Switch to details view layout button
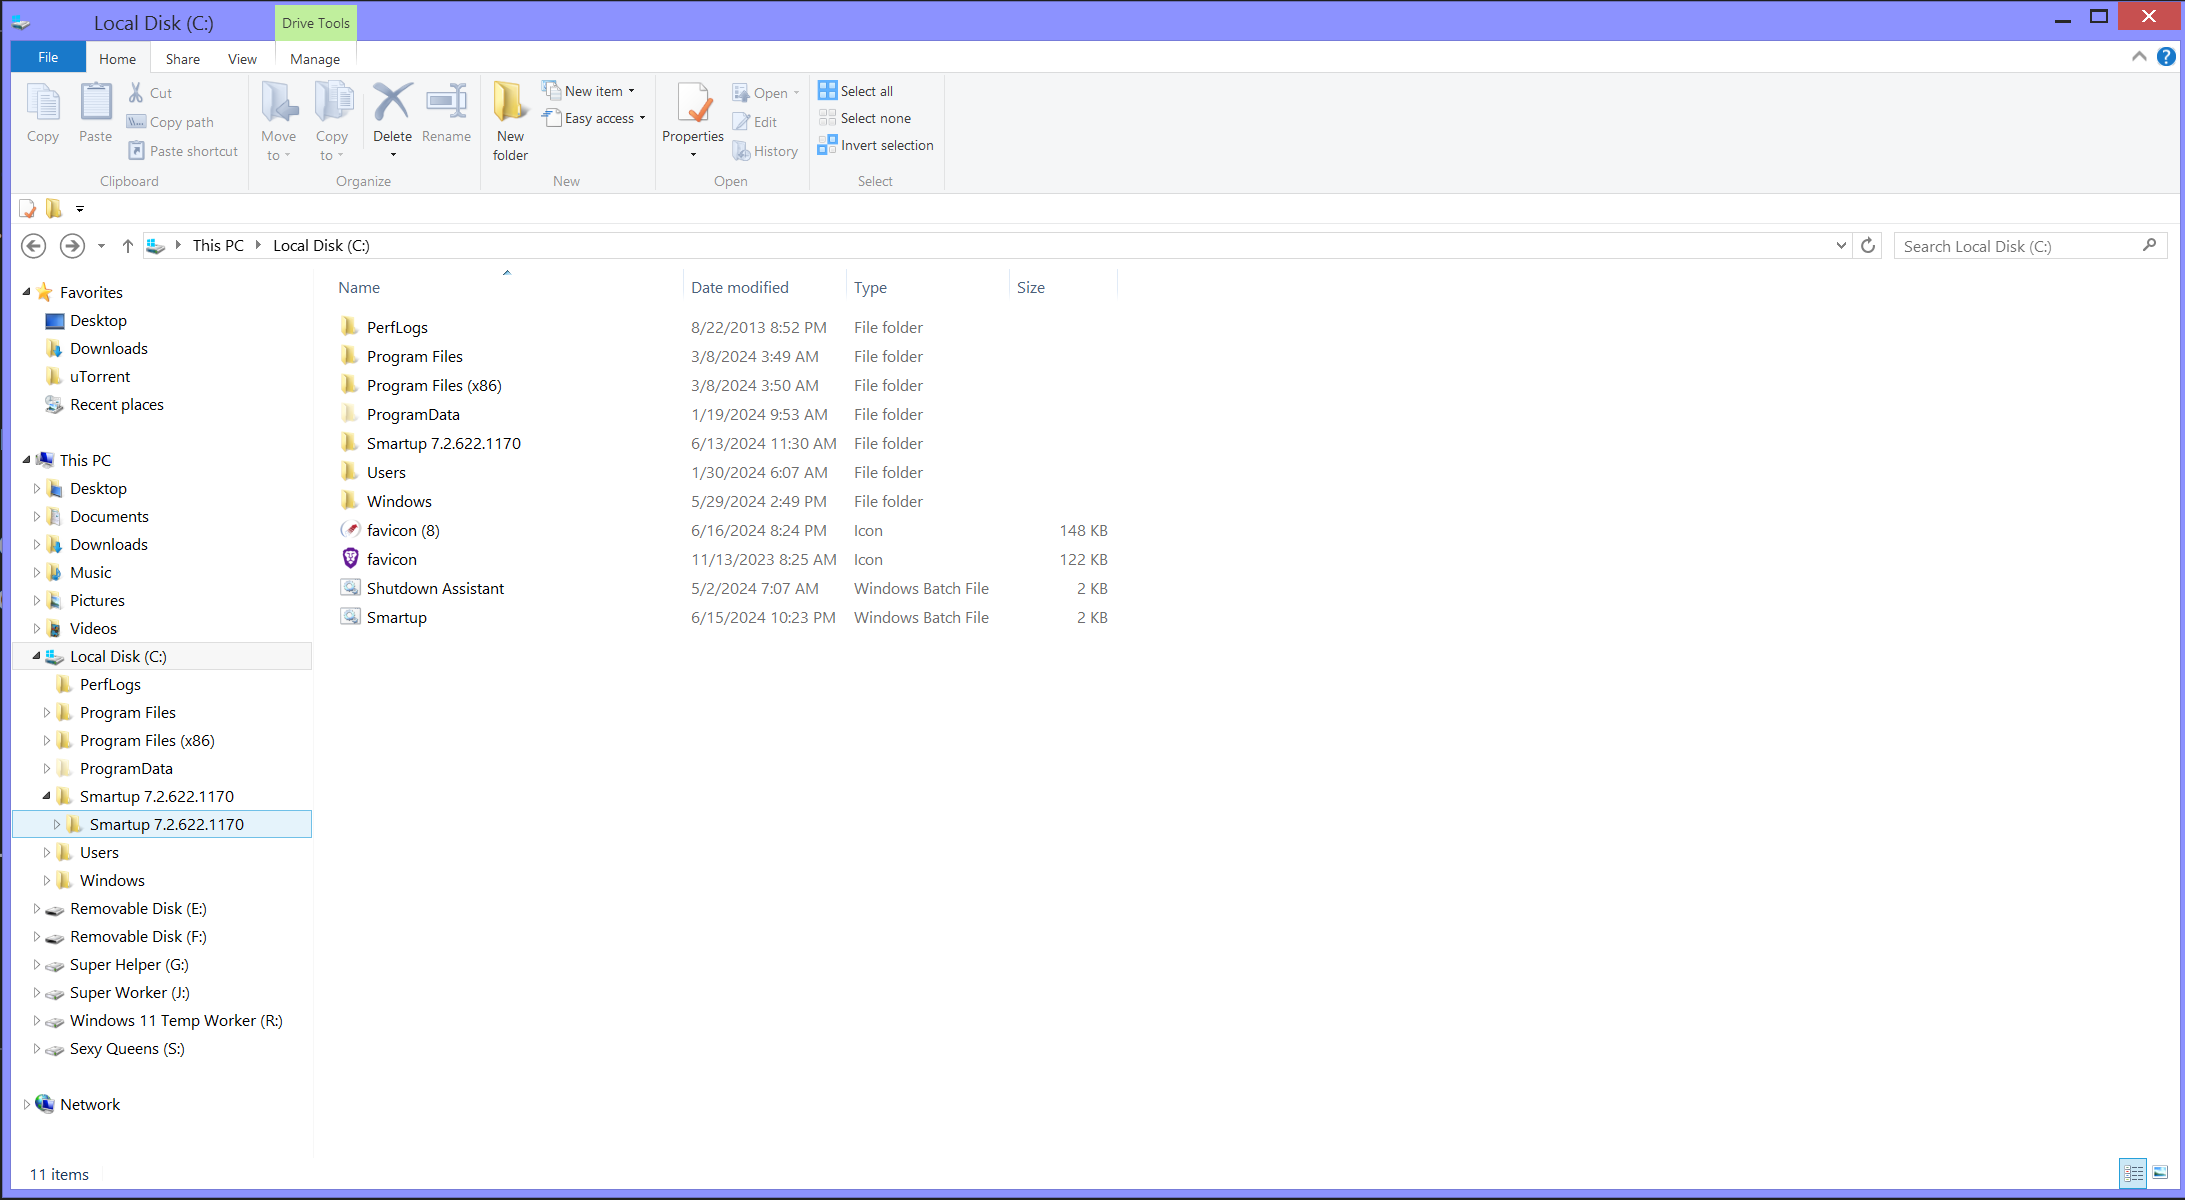2185x1200 pixels. tap(2133, 1172)
